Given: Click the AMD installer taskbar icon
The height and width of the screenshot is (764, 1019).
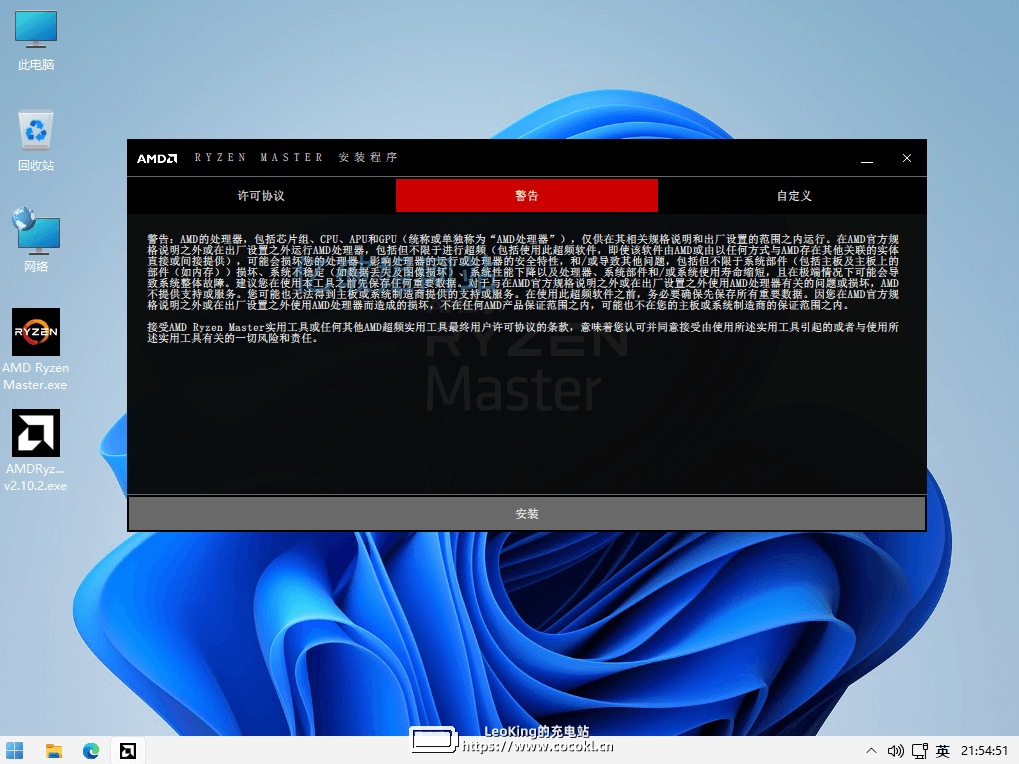Looking at the screenshot, I should (128, 751).
